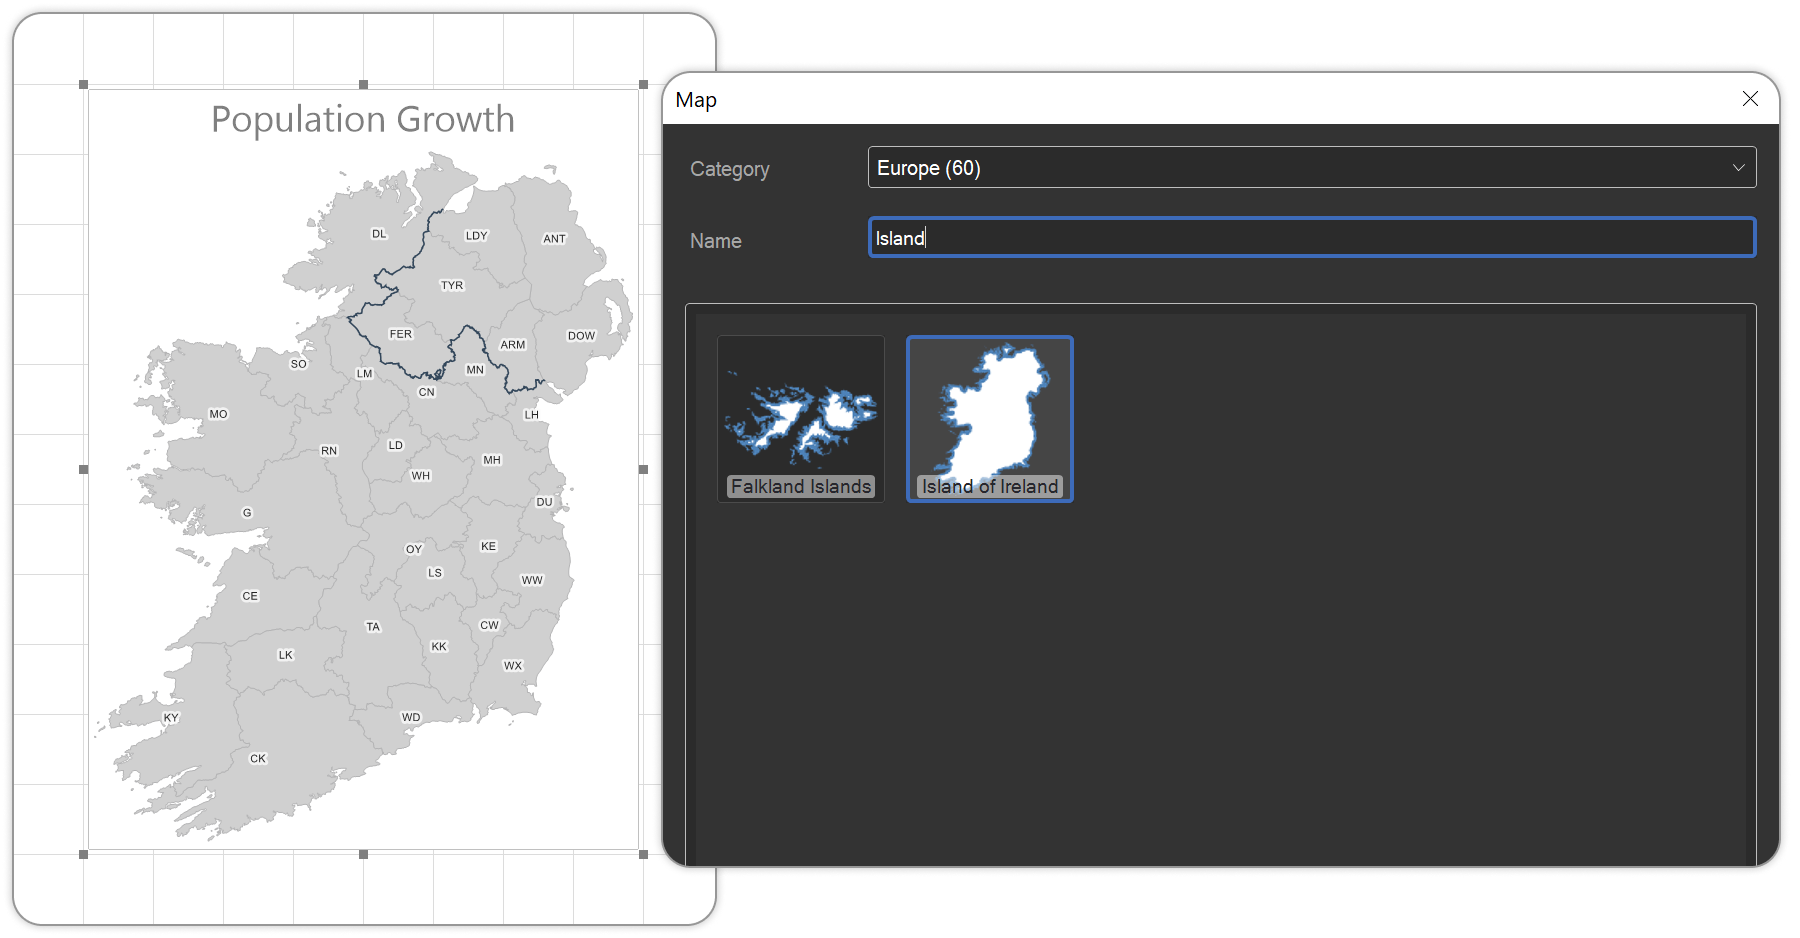Click the ARM county label on map
The width and height of the screenshot is (1800, 938).
(513, 345)
